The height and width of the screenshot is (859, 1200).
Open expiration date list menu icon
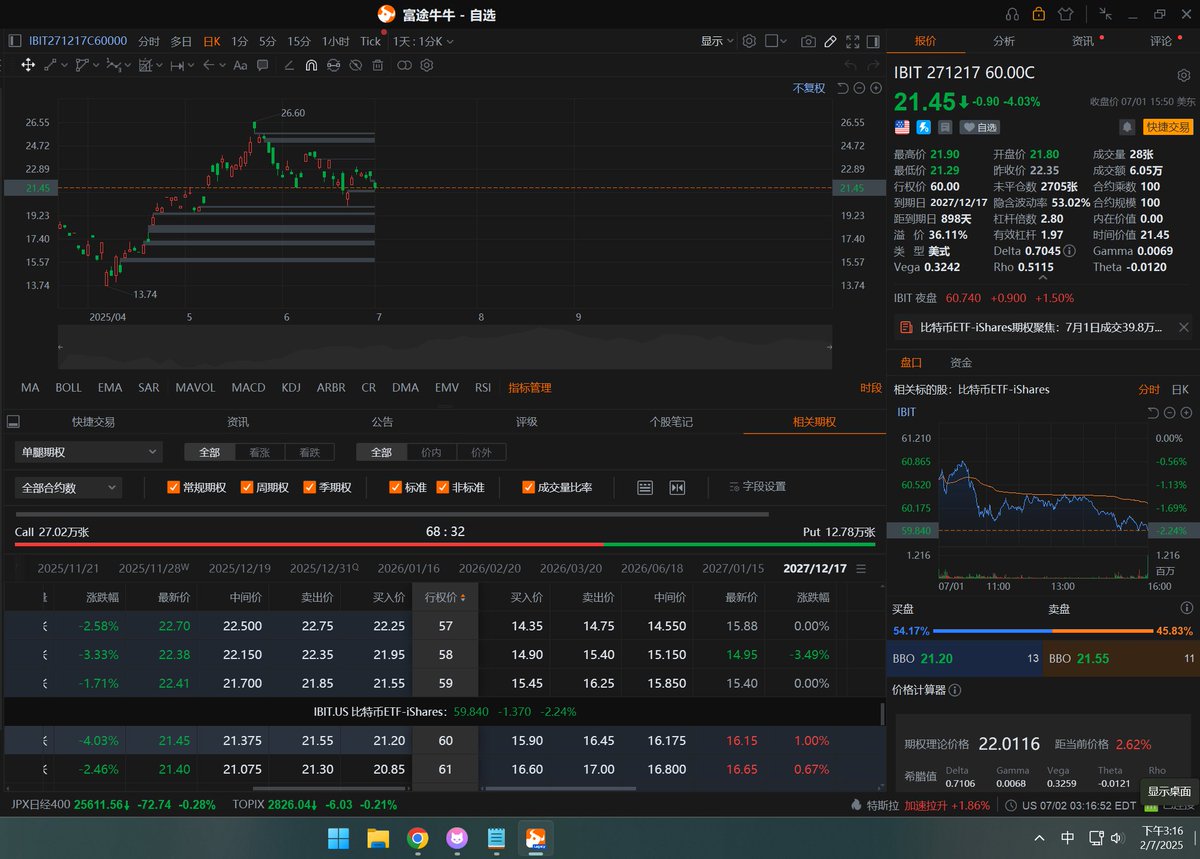pos(862,568)
